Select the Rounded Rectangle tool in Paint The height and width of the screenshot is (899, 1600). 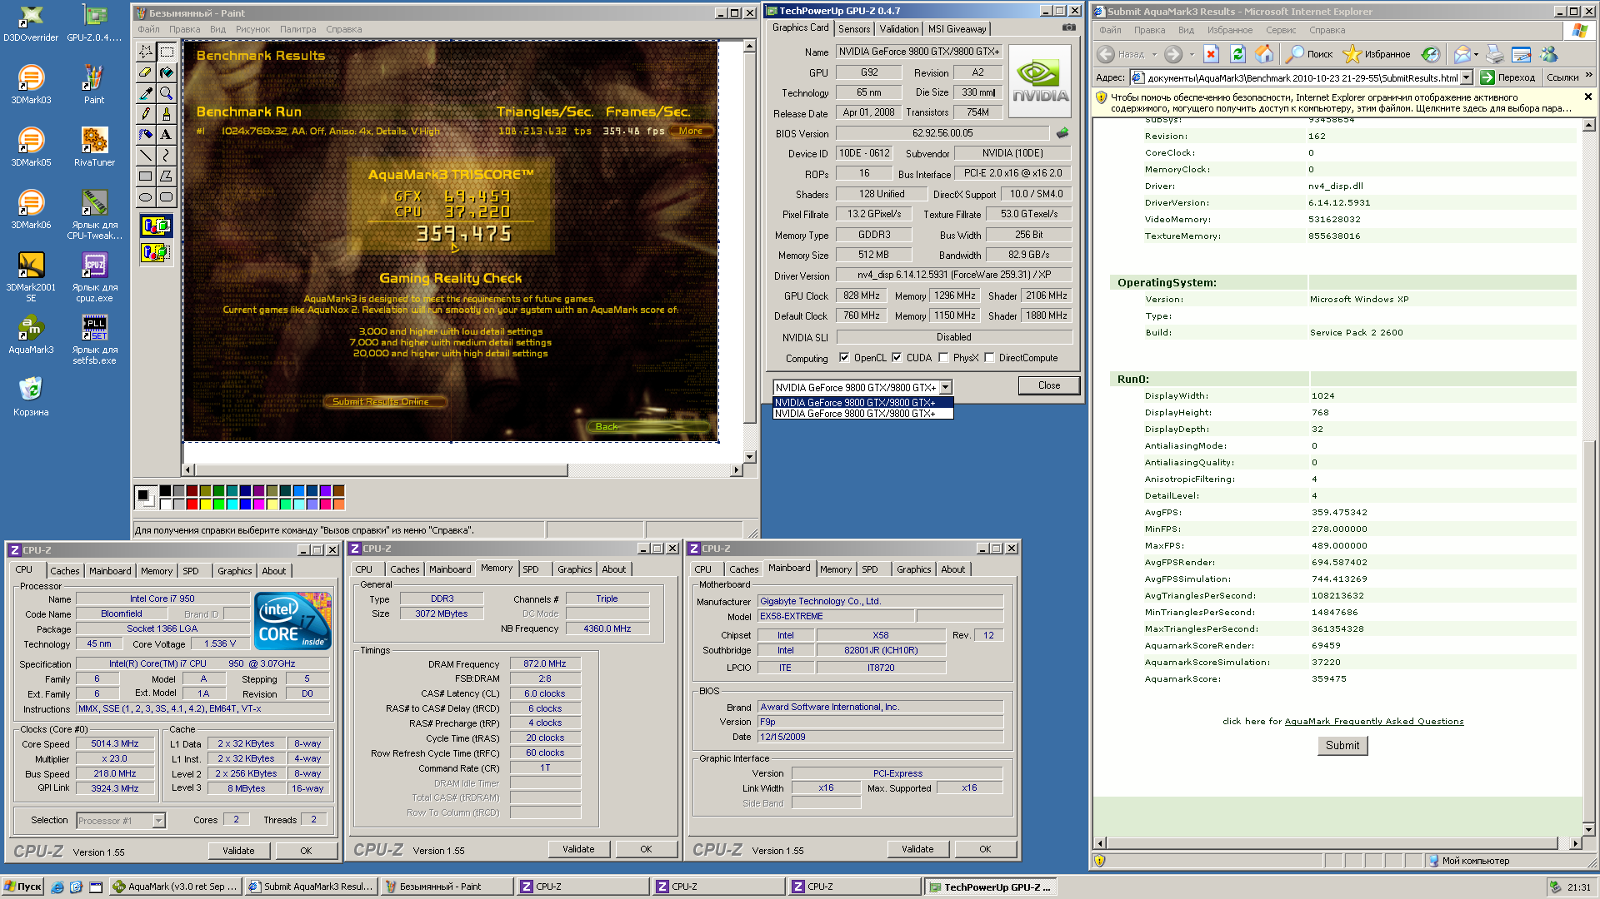[x=166, y=197]
